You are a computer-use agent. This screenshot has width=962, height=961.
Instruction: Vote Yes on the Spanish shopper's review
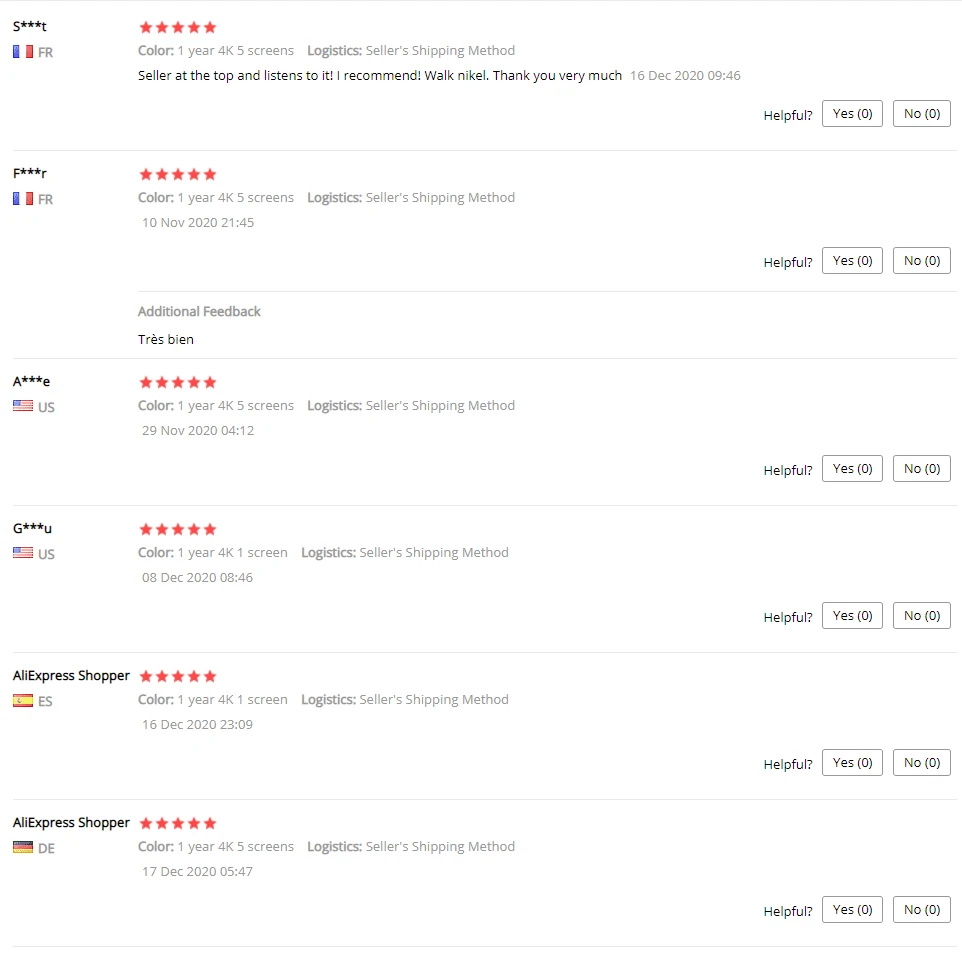tap(852, 763)
